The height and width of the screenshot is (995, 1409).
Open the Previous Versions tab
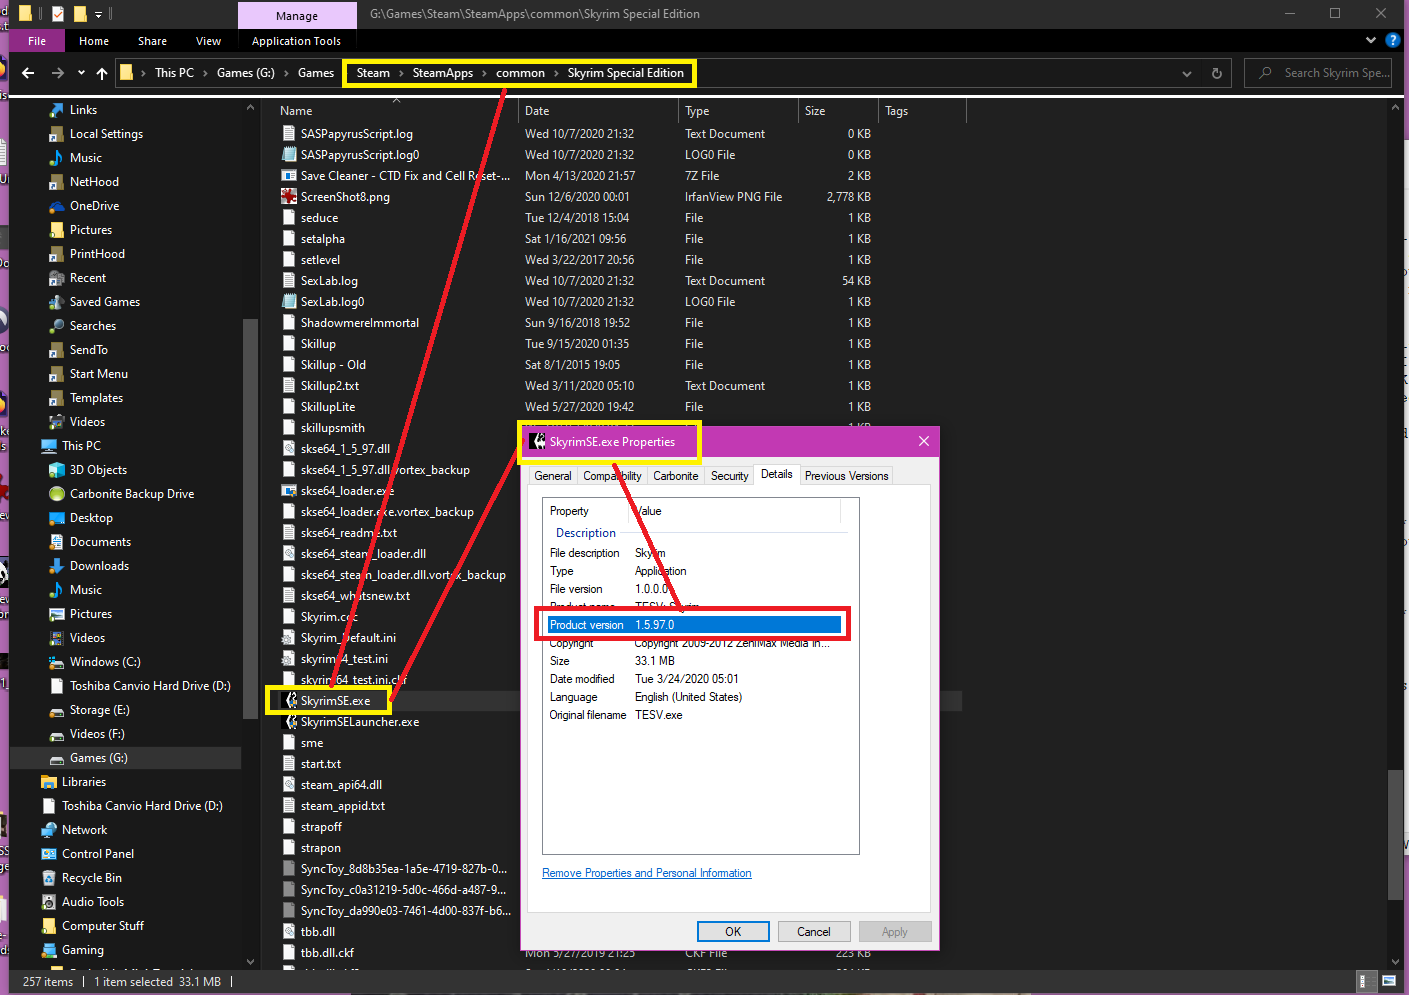847,476
